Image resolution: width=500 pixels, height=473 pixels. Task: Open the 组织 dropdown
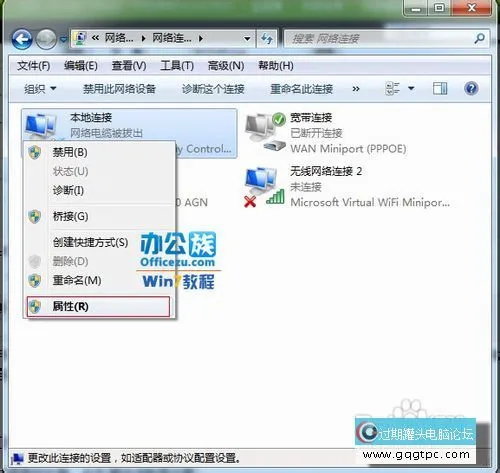click(x=40, y=89)
